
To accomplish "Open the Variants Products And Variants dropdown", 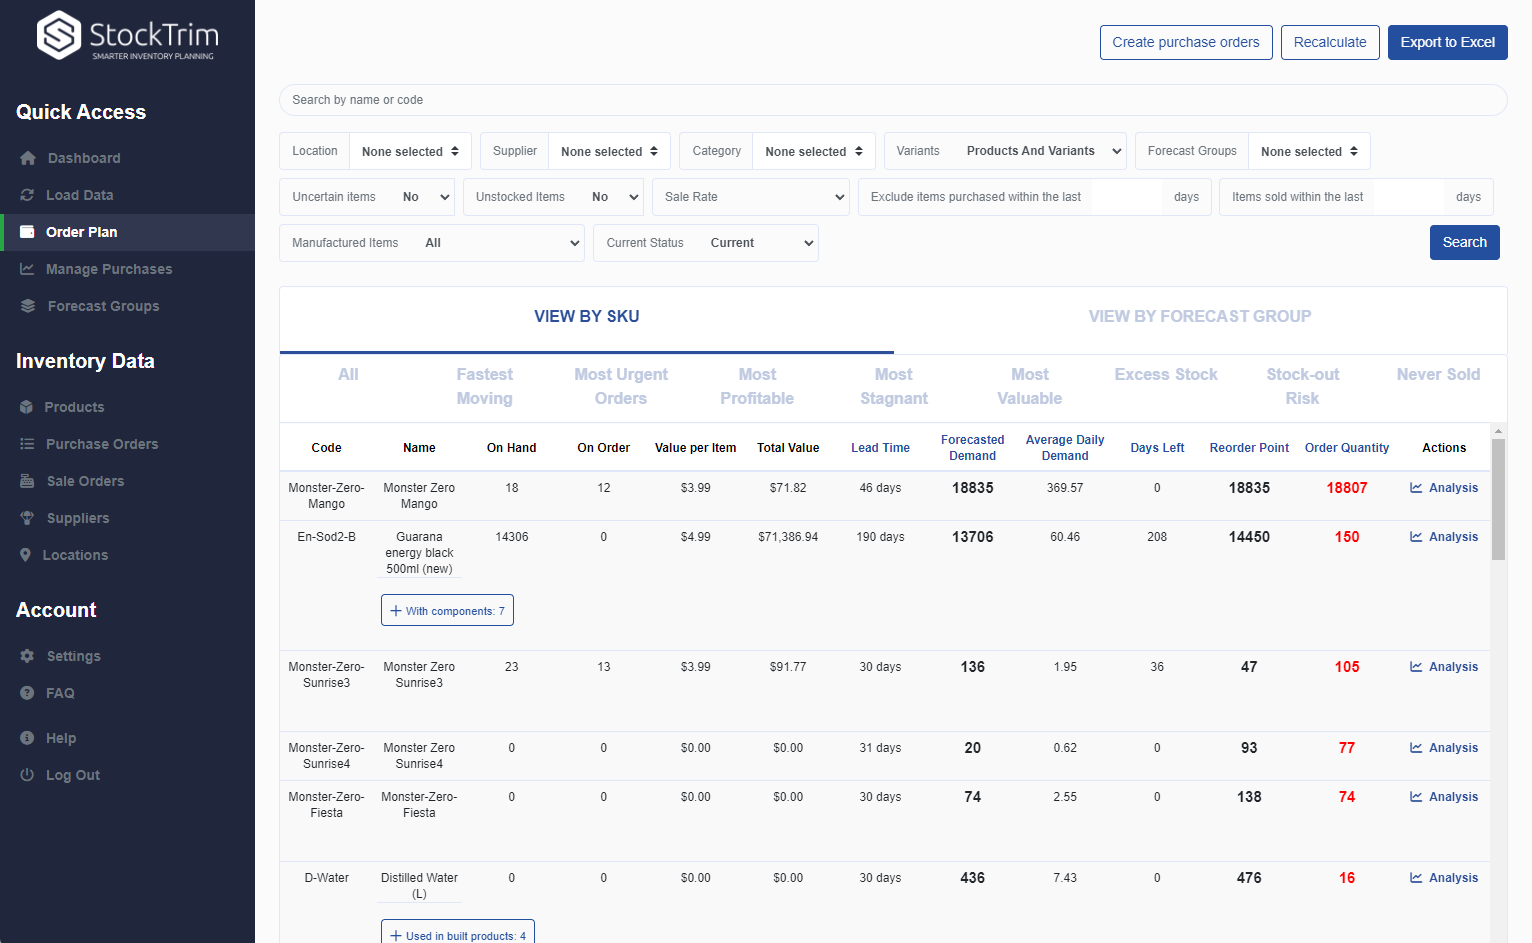I will [x=1040, y=151].
